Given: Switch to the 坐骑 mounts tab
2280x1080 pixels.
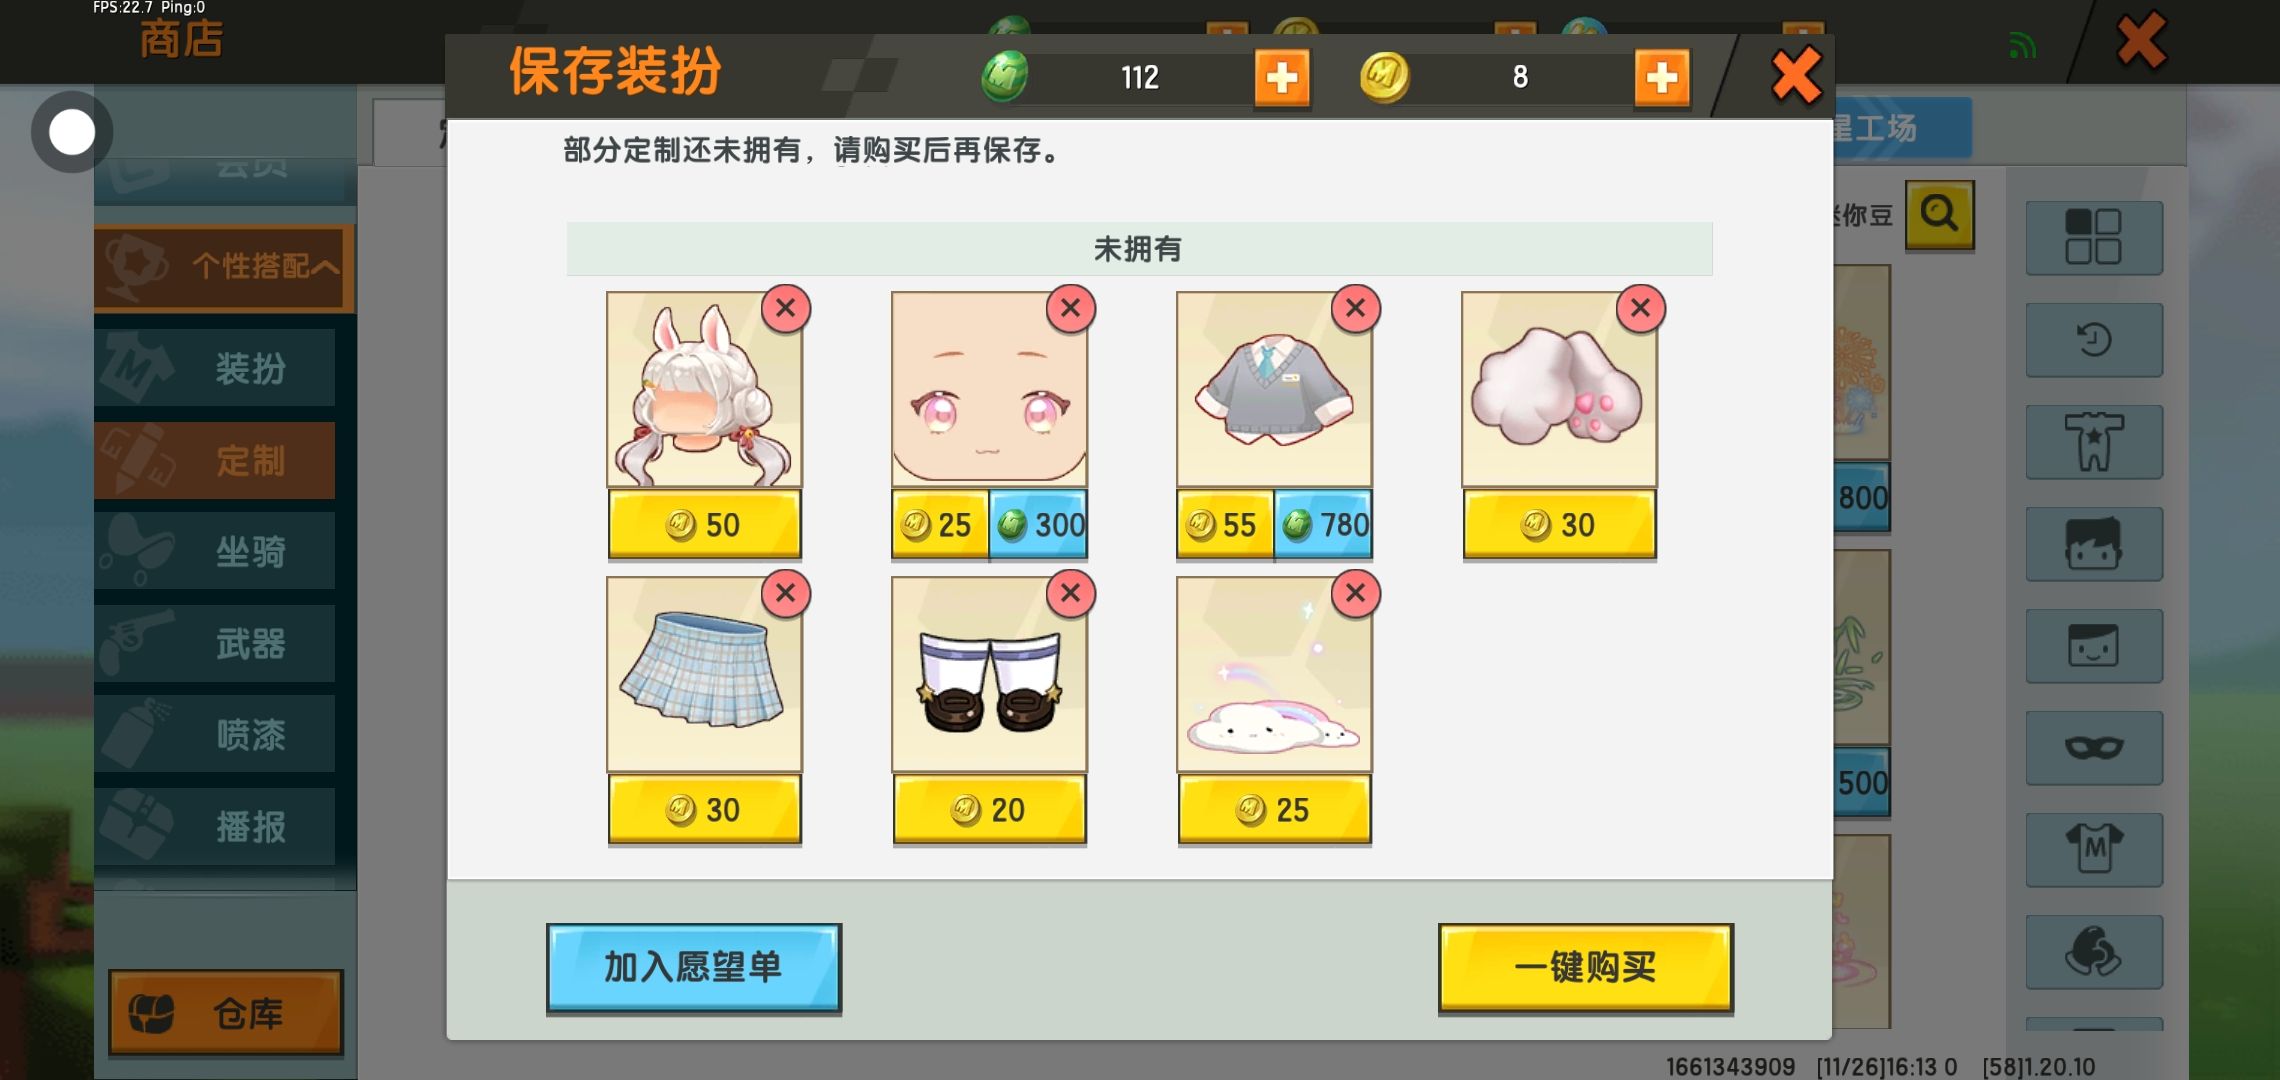Looking at the screenshot, I should [215, 551].
